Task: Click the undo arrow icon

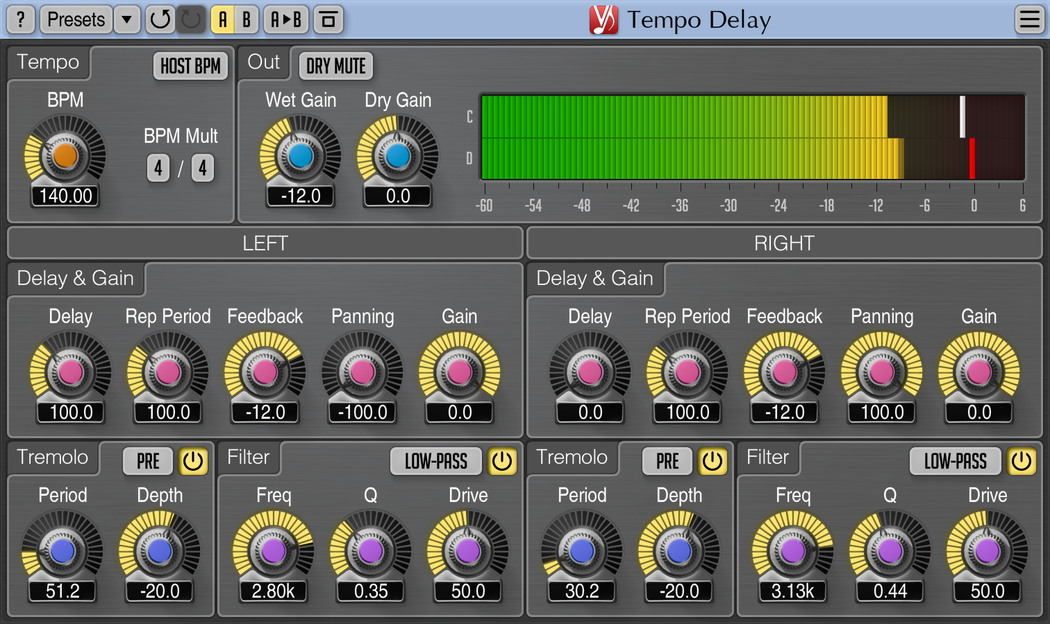Action: 160,19
